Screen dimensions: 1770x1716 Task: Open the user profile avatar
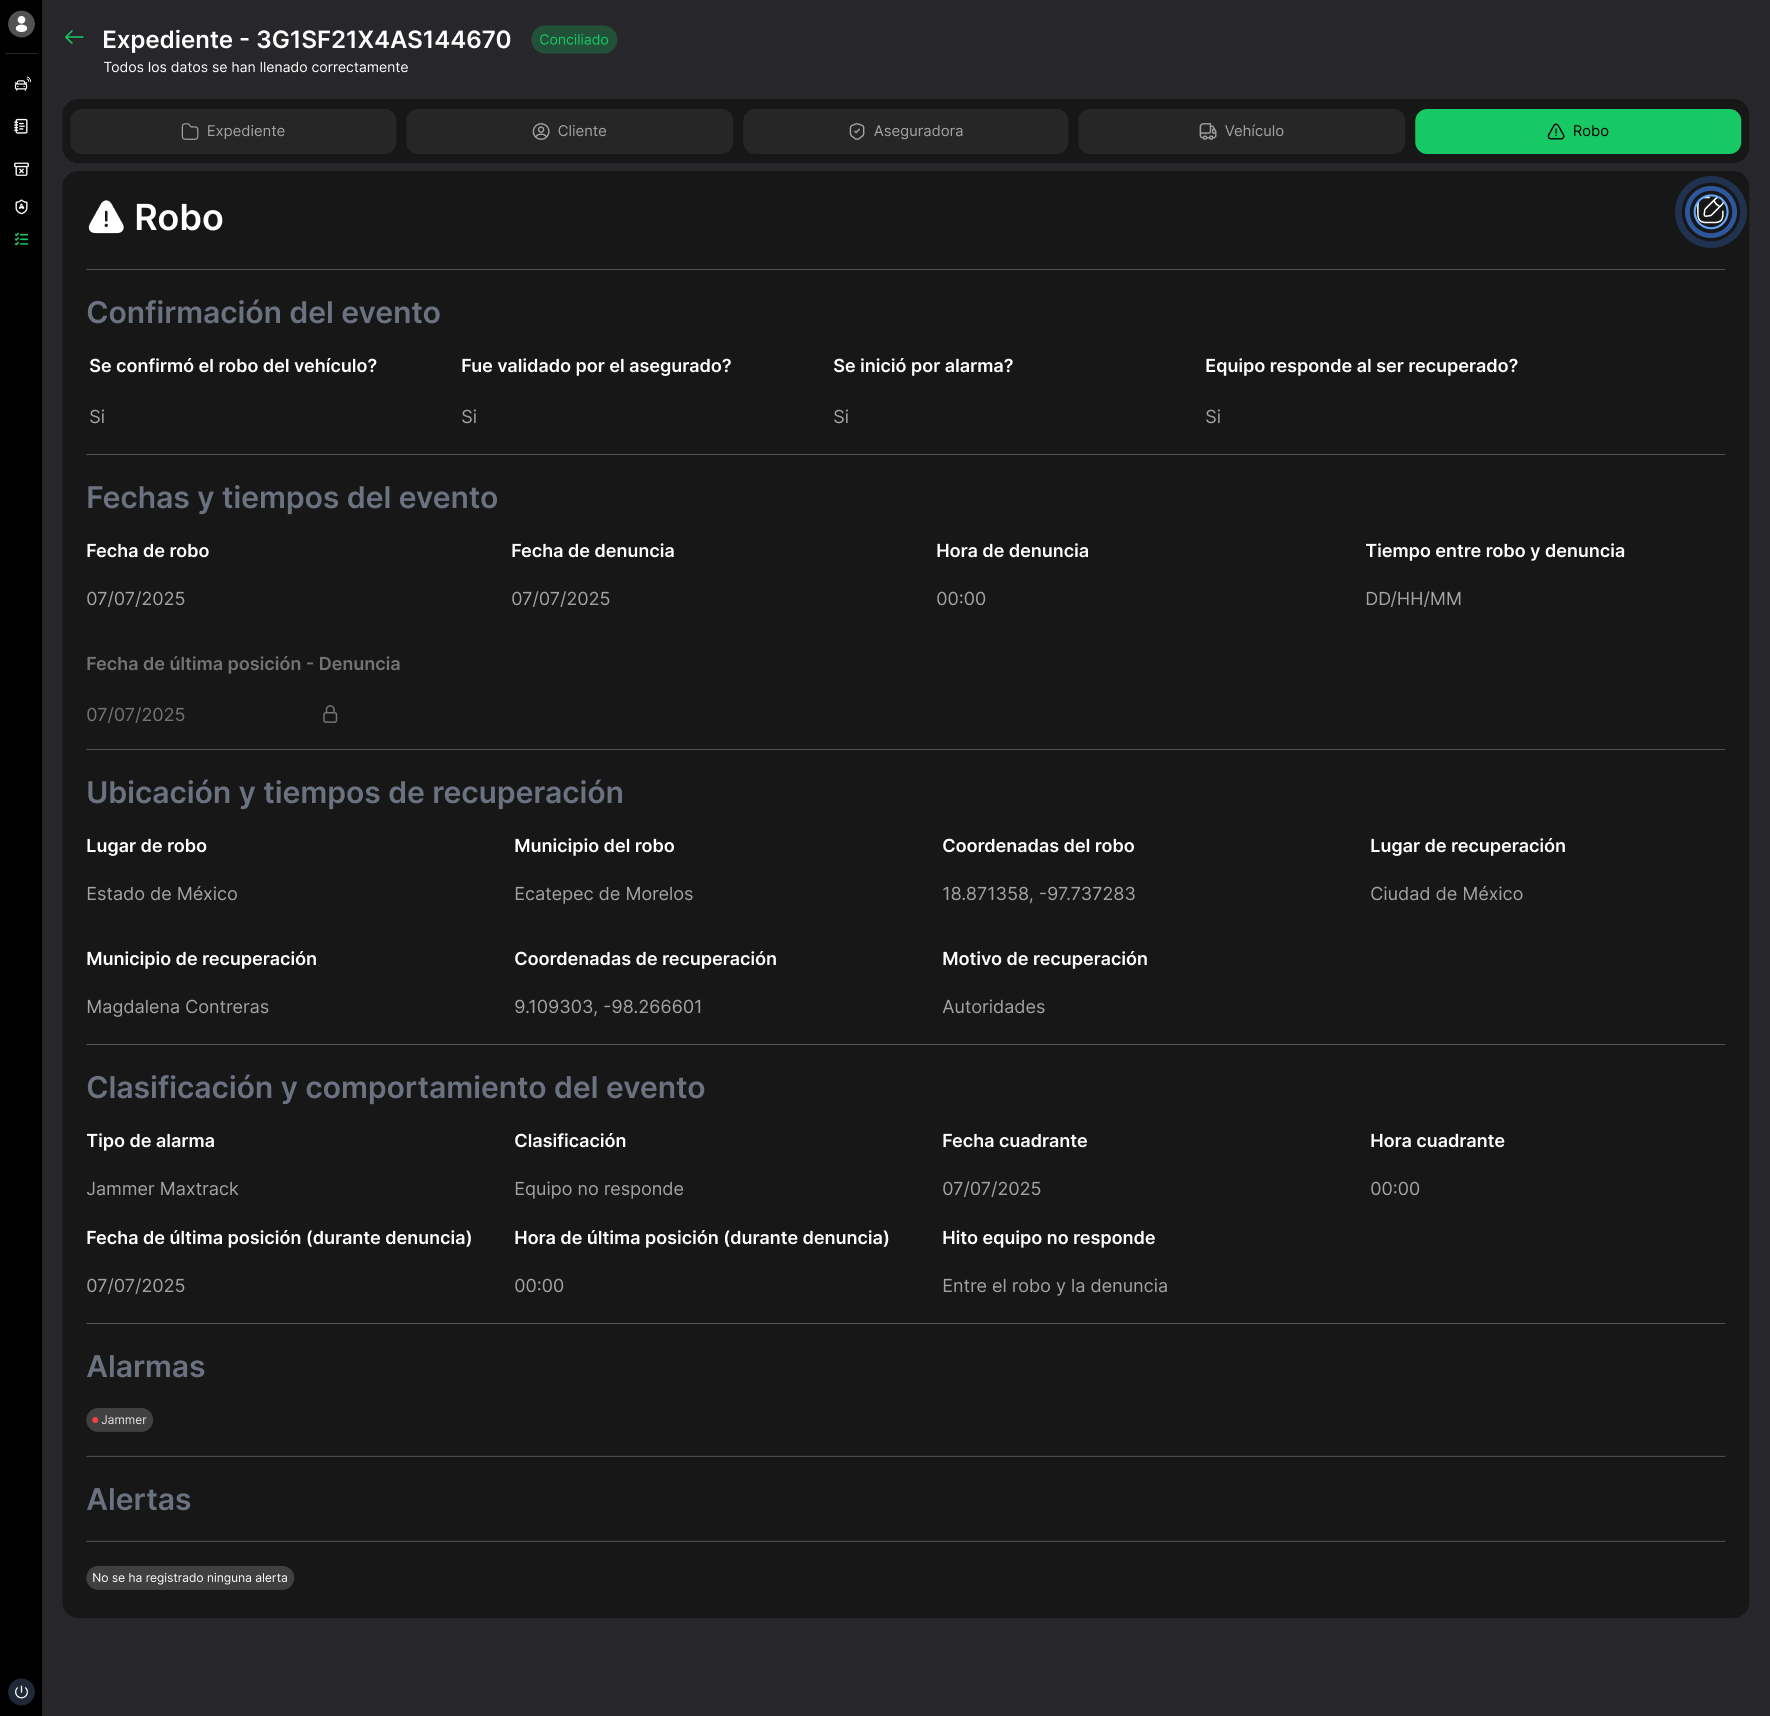[x=21, y=24]
